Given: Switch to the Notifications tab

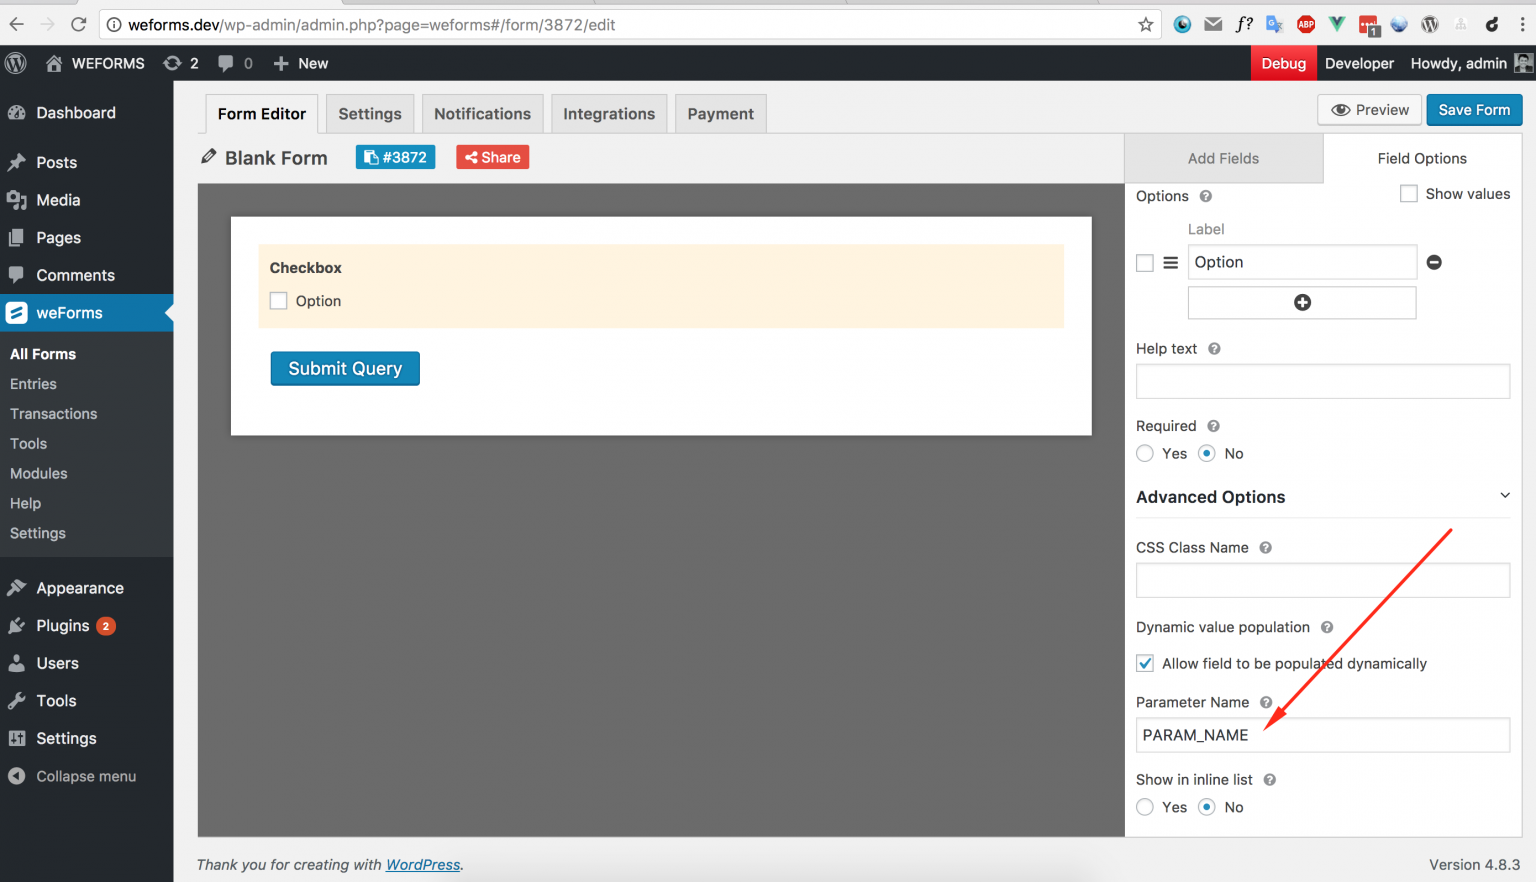Looking at the screenshot, I should pos(483,114).
